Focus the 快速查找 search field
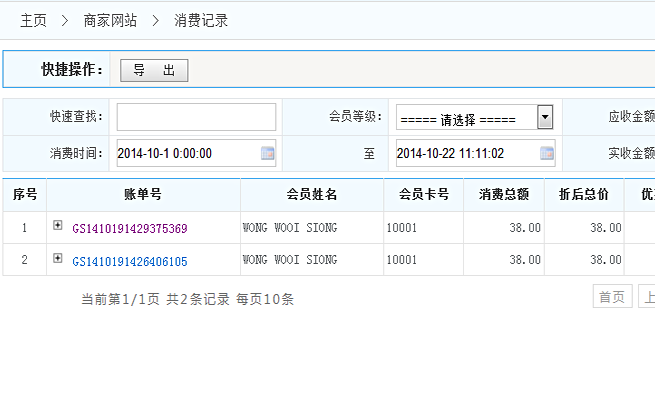 [196, 117]
